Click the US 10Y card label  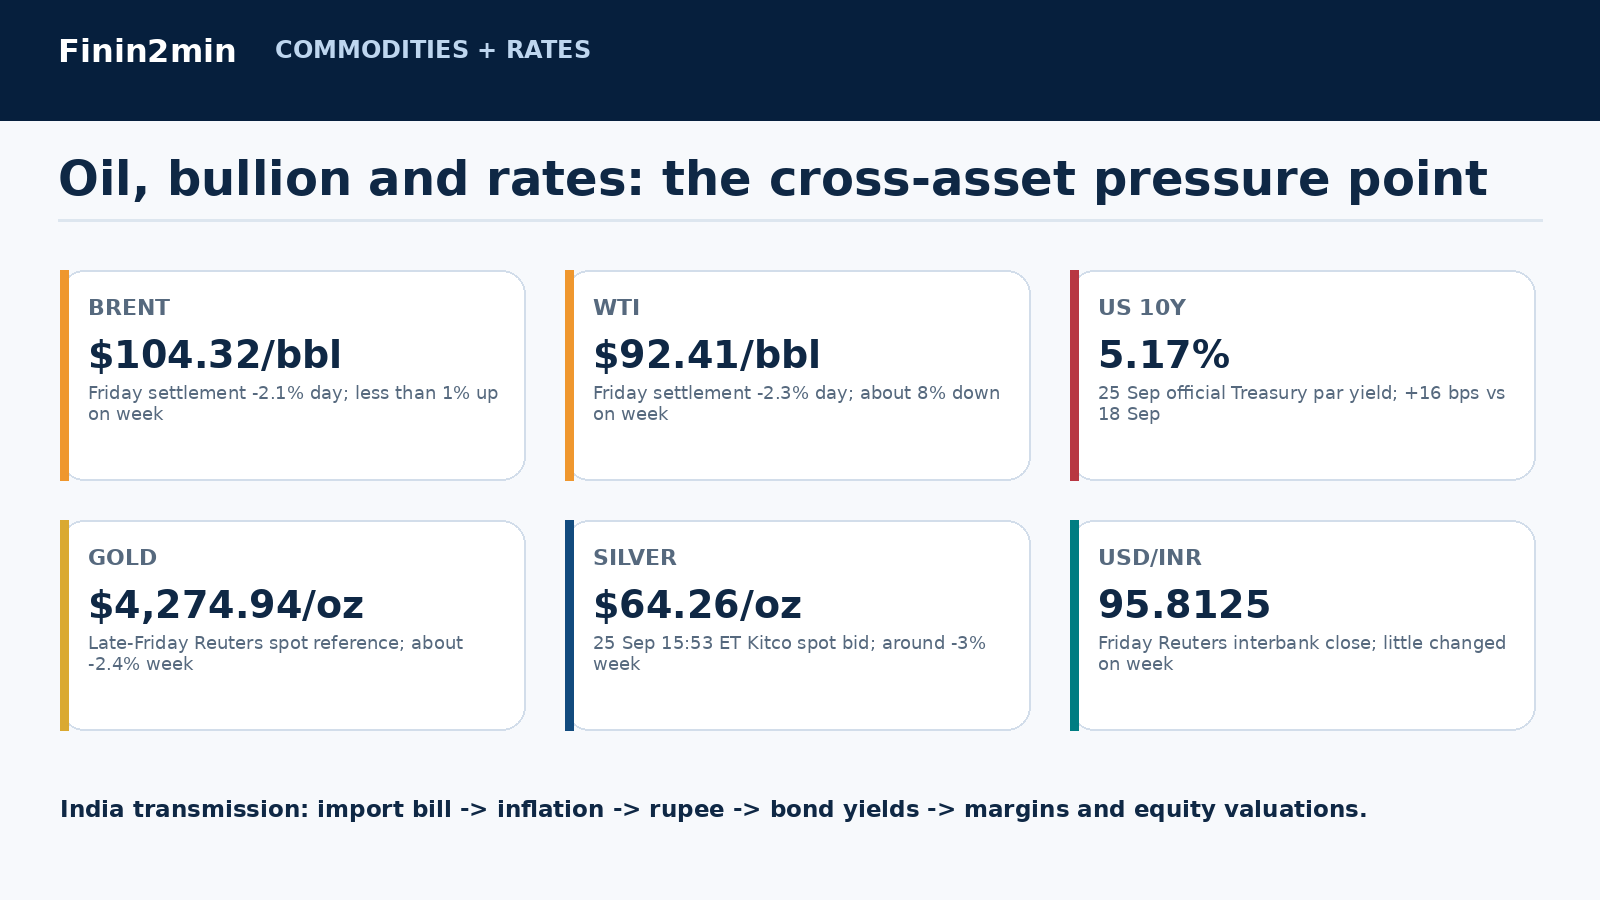coord(1142,308)
